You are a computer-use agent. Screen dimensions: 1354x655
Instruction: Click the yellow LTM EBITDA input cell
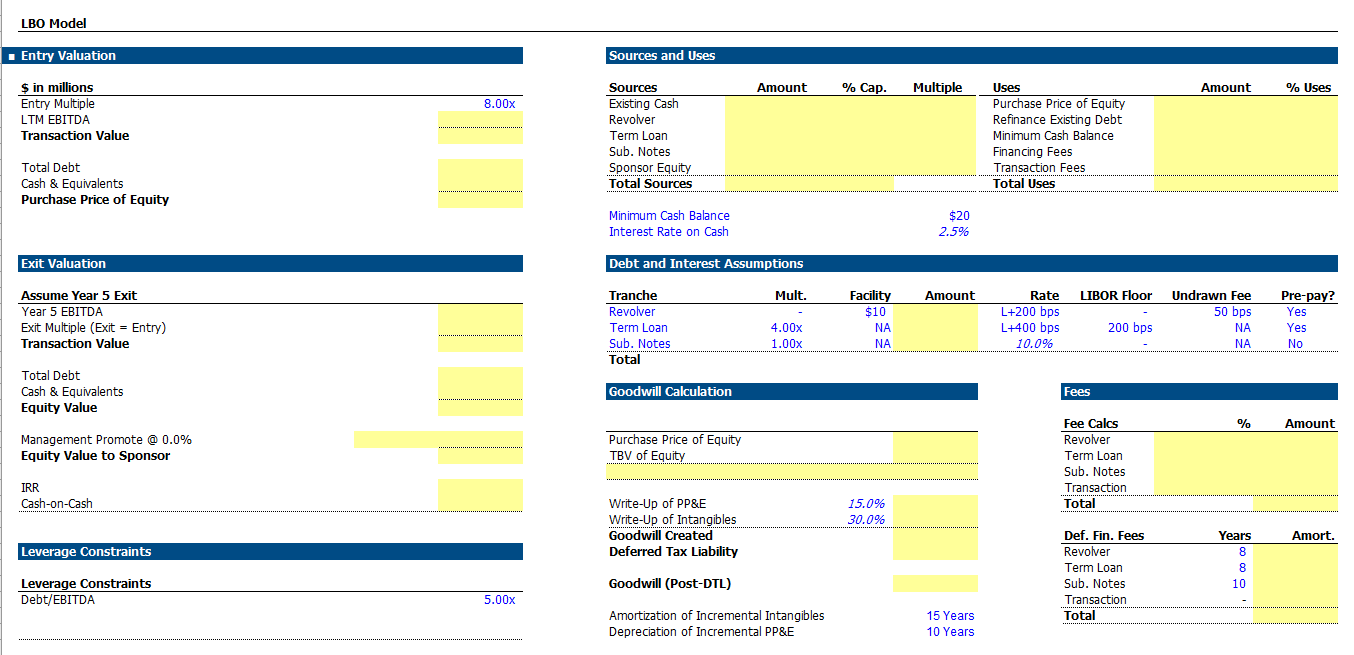click(480, 120)
